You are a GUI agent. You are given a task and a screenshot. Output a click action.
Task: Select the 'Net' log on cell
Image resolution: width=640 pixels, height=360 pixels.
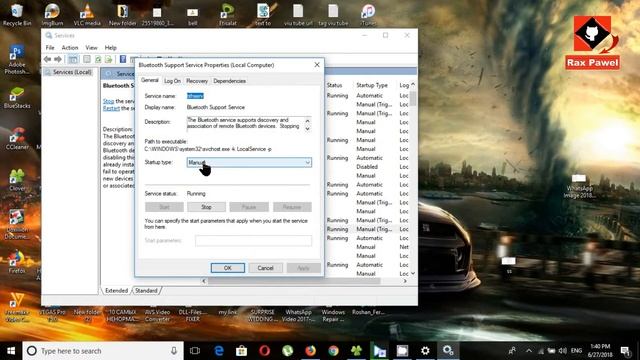click(404, 247)
